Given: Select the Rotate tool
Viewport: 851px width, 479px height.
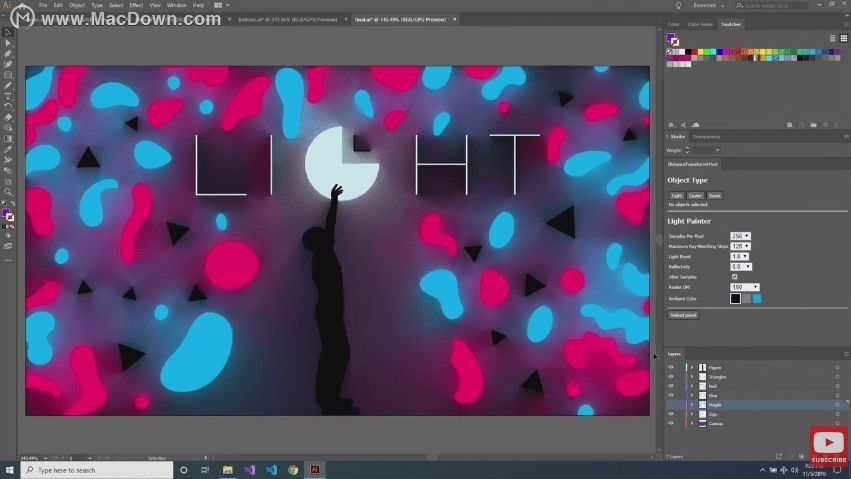Looking at the screenshot, I should [8, 106].
